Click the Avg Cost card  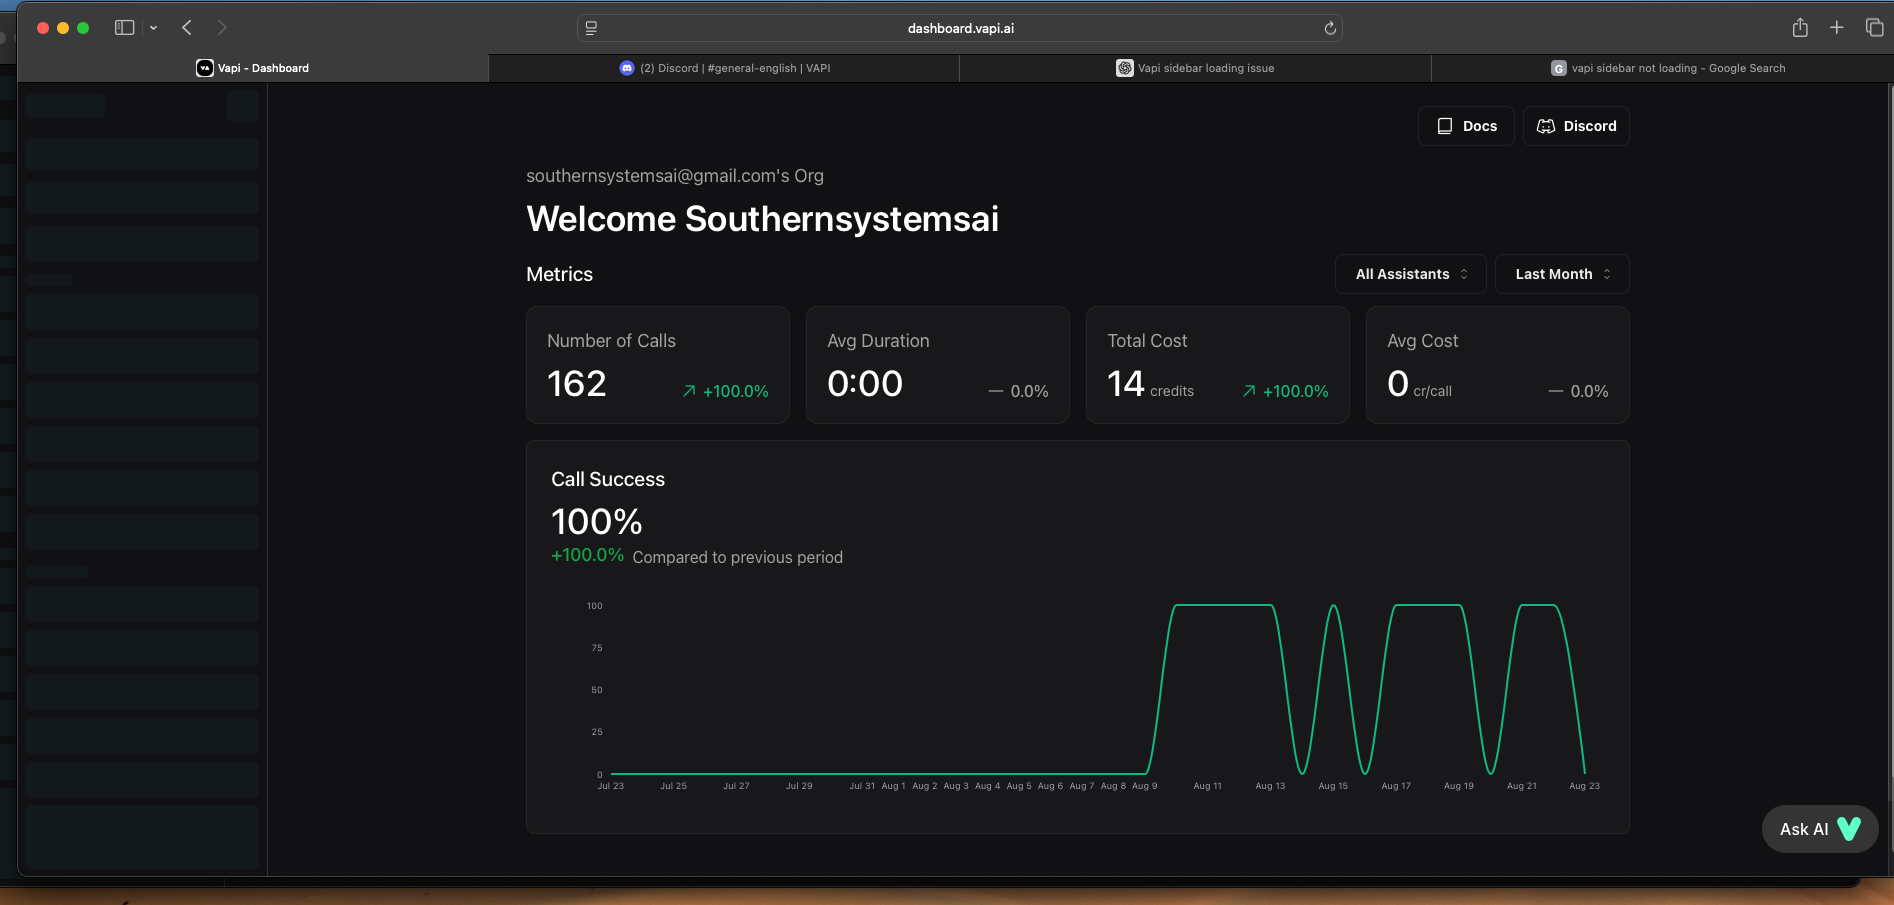(x=1498, y=365)
